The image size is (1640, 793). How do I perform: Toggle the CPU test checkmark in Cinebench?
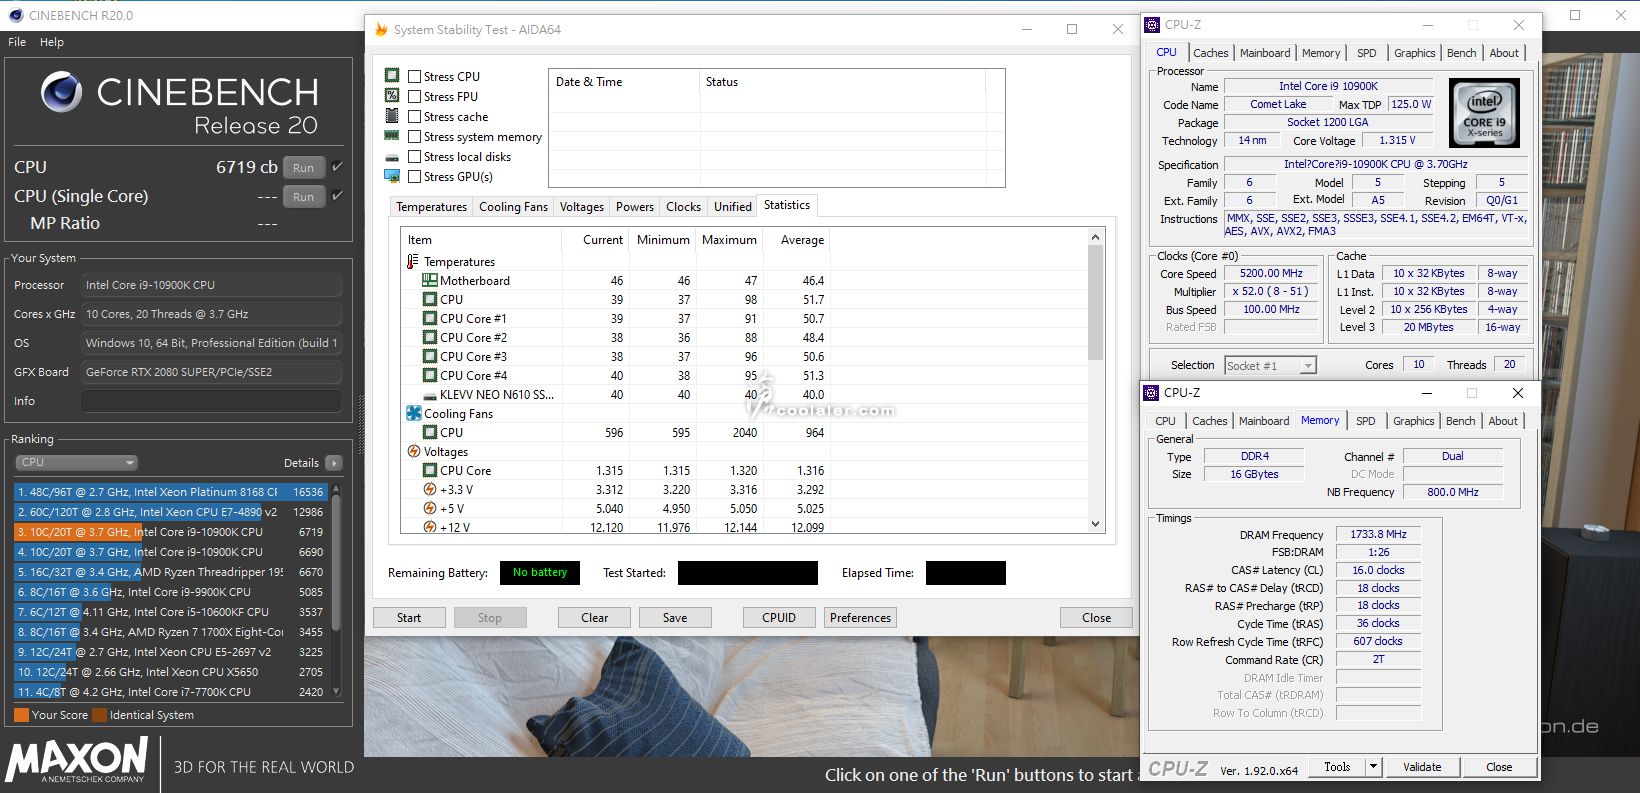pos(338,167)
